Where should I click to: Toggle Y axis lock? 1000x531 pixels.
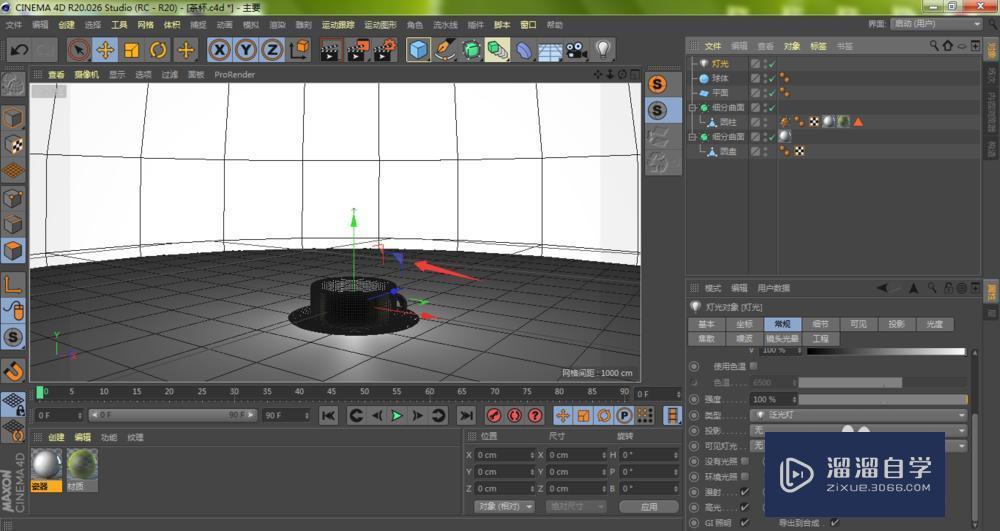pos(246,50)
